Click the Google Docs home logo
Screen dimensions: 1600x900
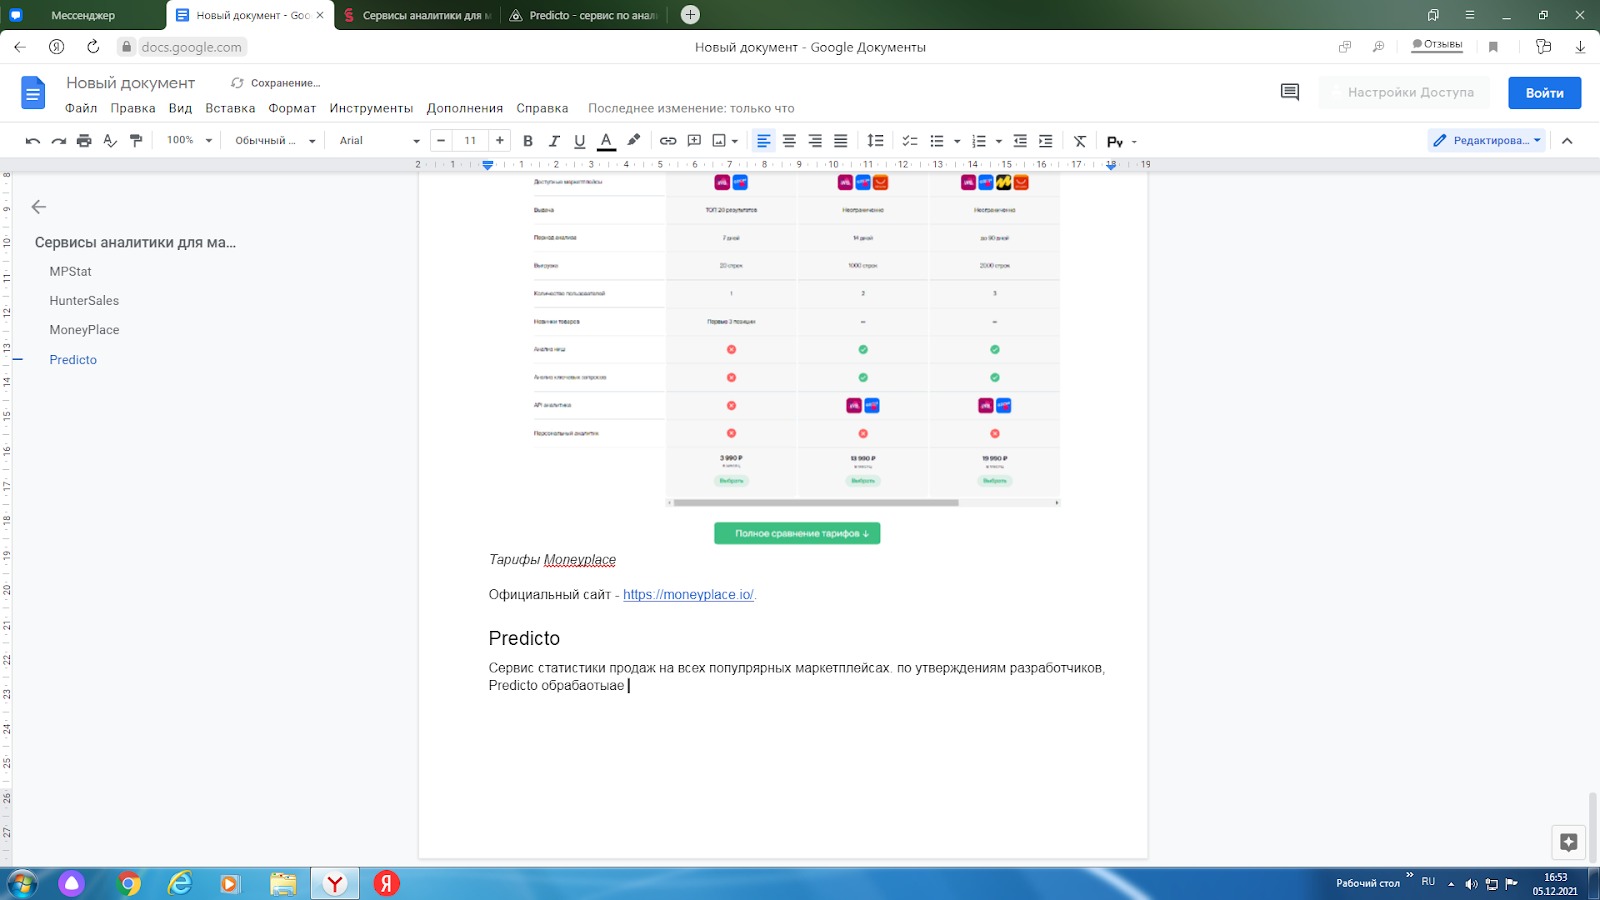click(33, 93)
